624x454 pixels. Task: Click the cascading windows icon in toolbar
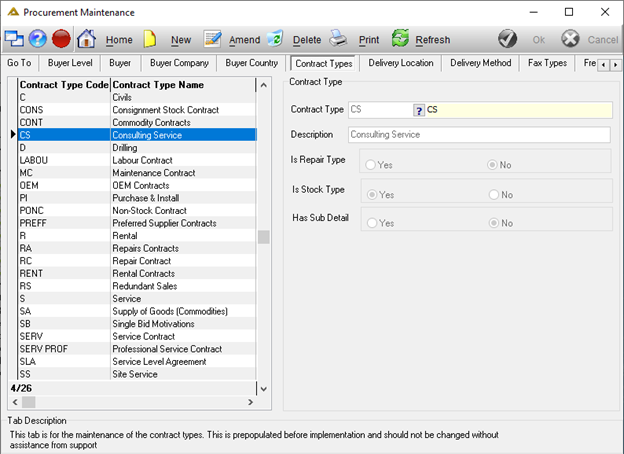coord(14,39)
